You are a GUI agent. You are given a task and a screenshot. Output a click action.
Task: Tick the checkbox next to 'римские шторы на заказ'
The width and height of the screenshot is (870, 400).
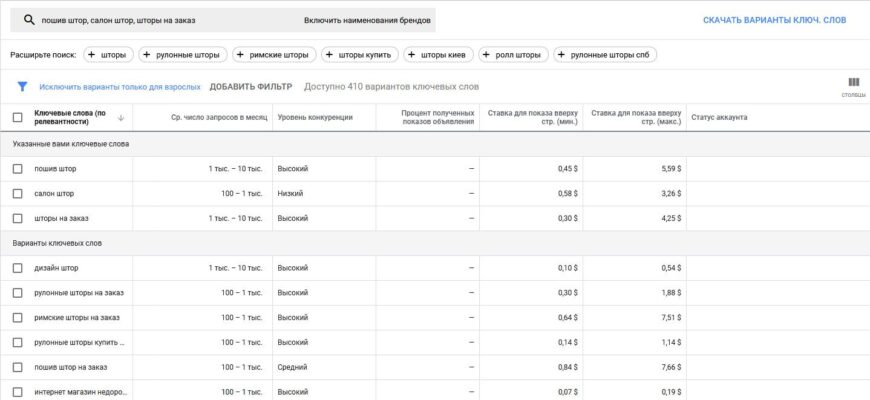click(17, 318)
